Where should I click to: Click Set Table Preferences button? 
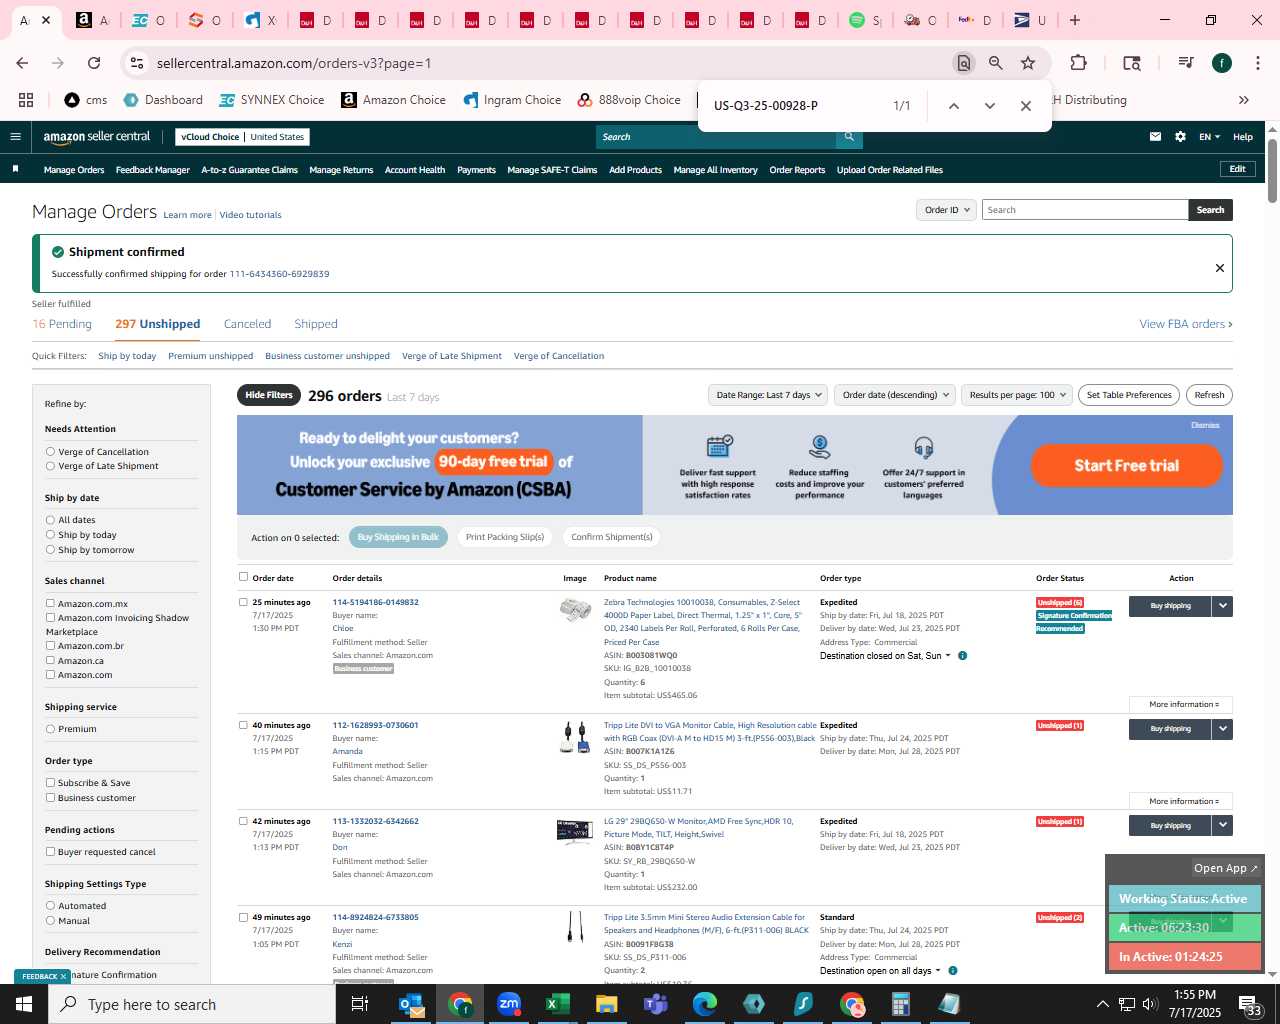(x=1129, y=395)
